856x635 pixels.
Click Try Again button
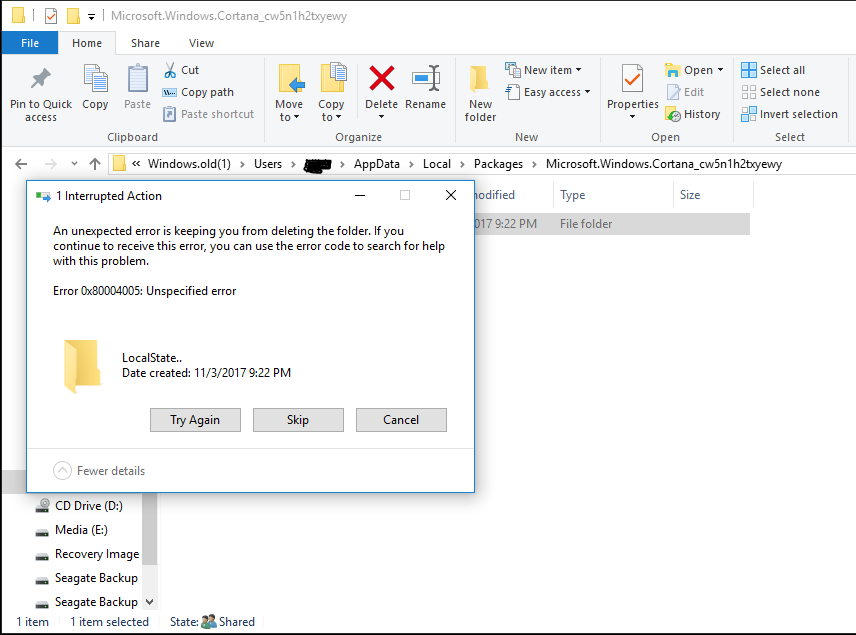click(x=195, y=420)
